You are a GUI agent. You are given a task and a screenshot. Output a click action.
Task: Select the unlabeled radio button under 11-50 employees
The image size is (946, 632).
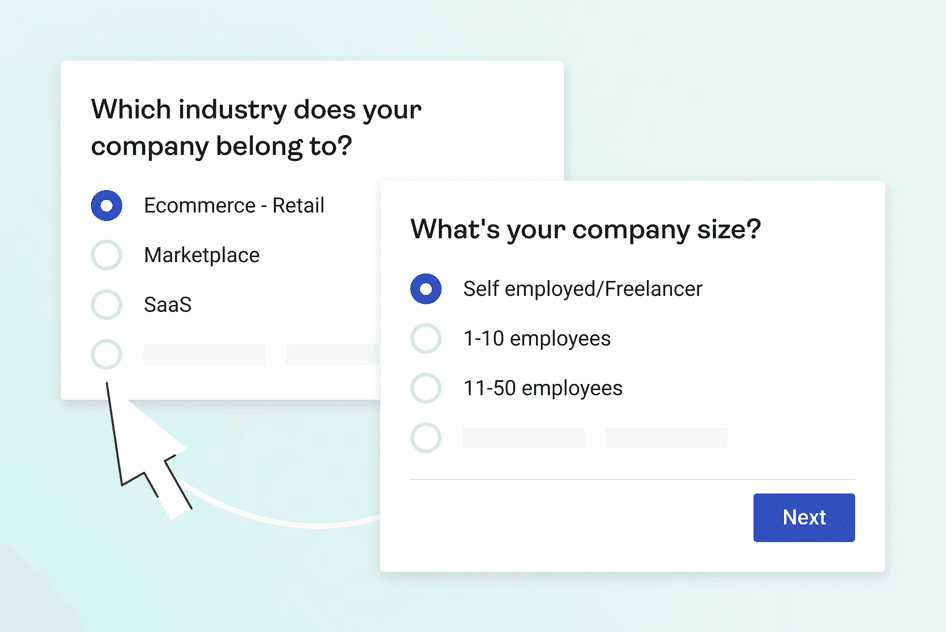coord(426,437)
